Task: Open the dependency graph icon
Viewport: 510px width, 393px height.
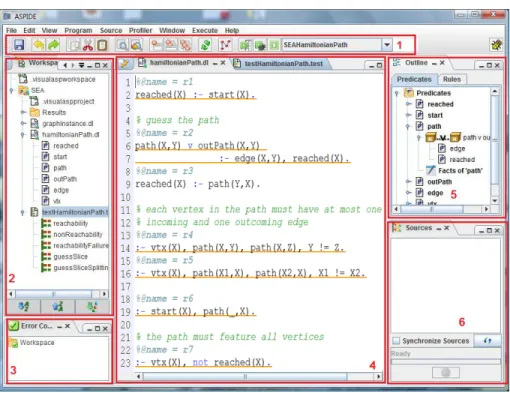Action: [225, 45]
